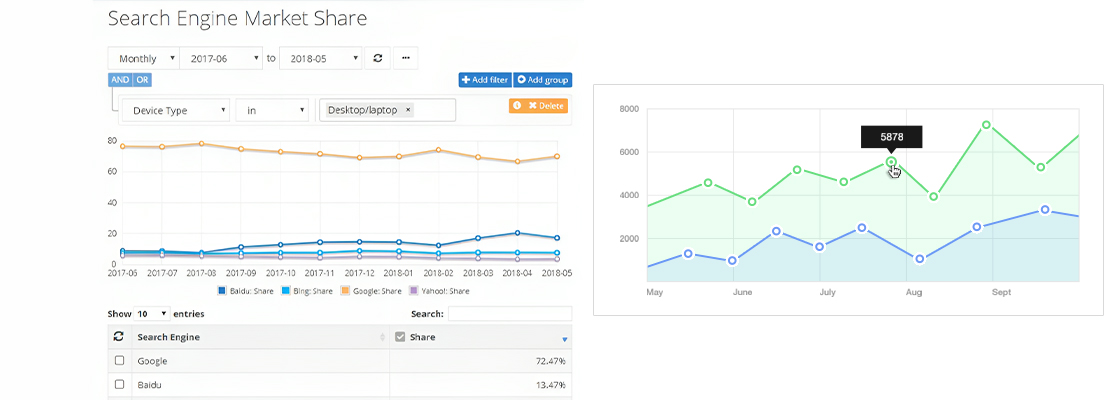Open the Show 10 entries dropdown
Viewport: 1120px width, 400px height.
click(152, 314)
